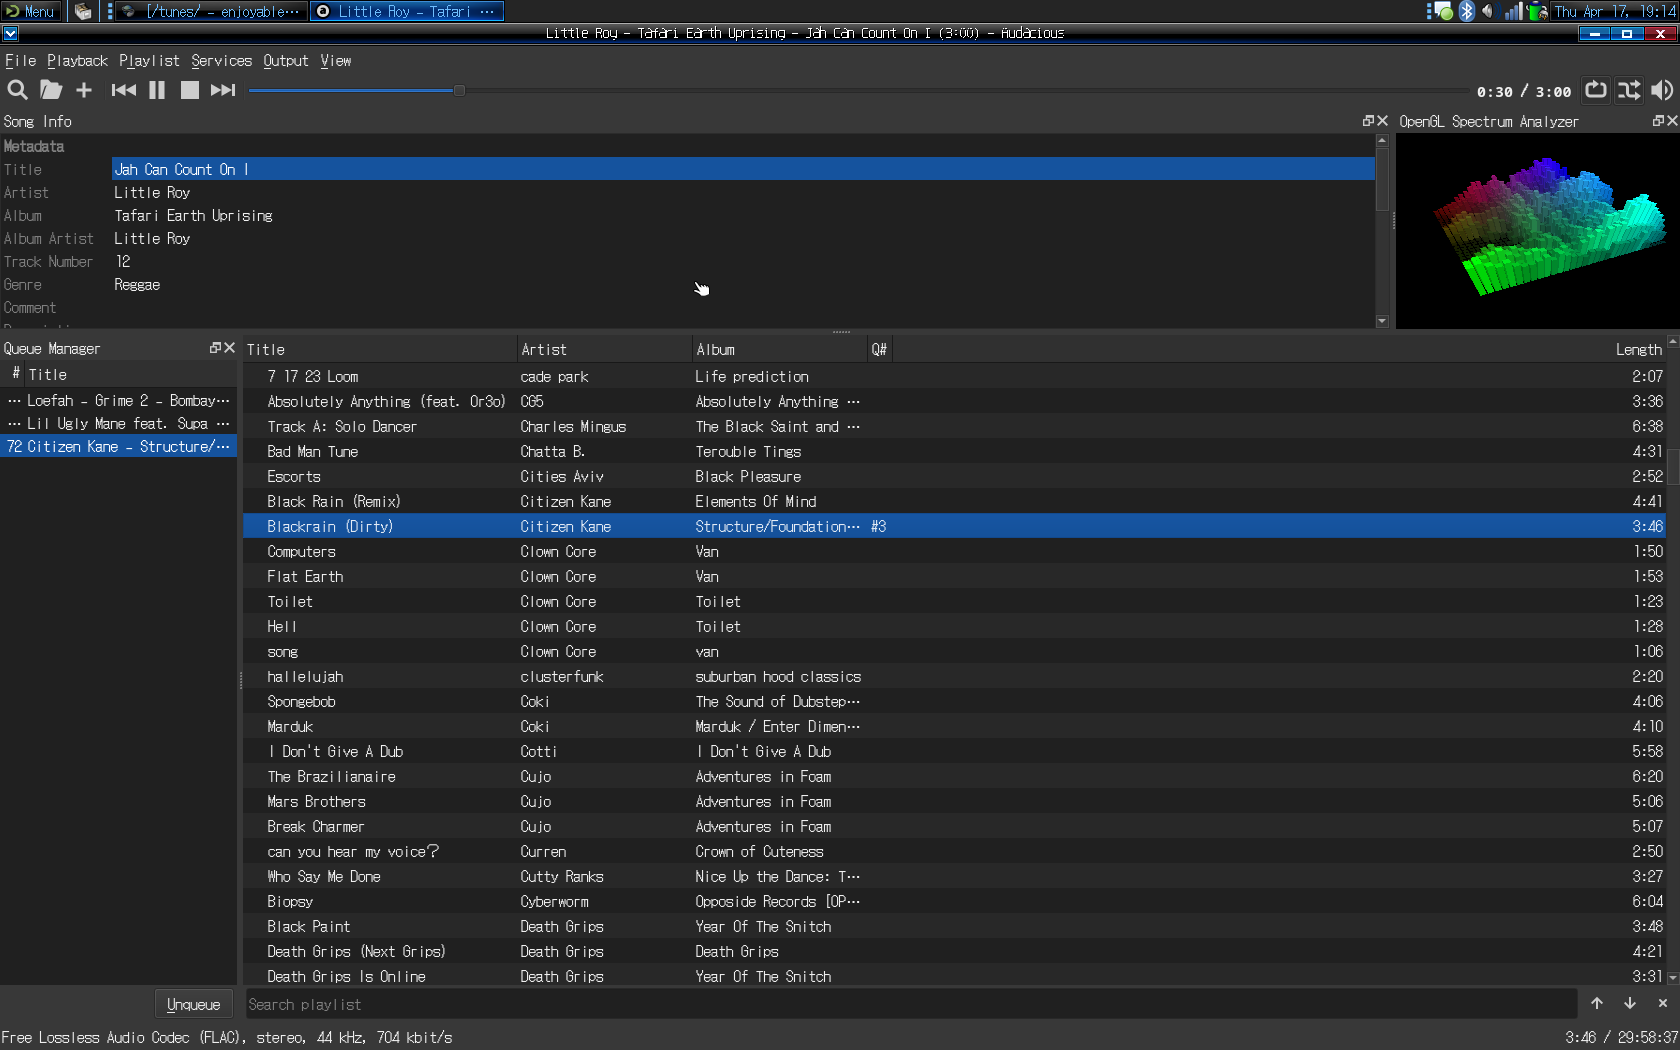
Task: Undock the Song Info panel
Action: tap(1368, 121)
